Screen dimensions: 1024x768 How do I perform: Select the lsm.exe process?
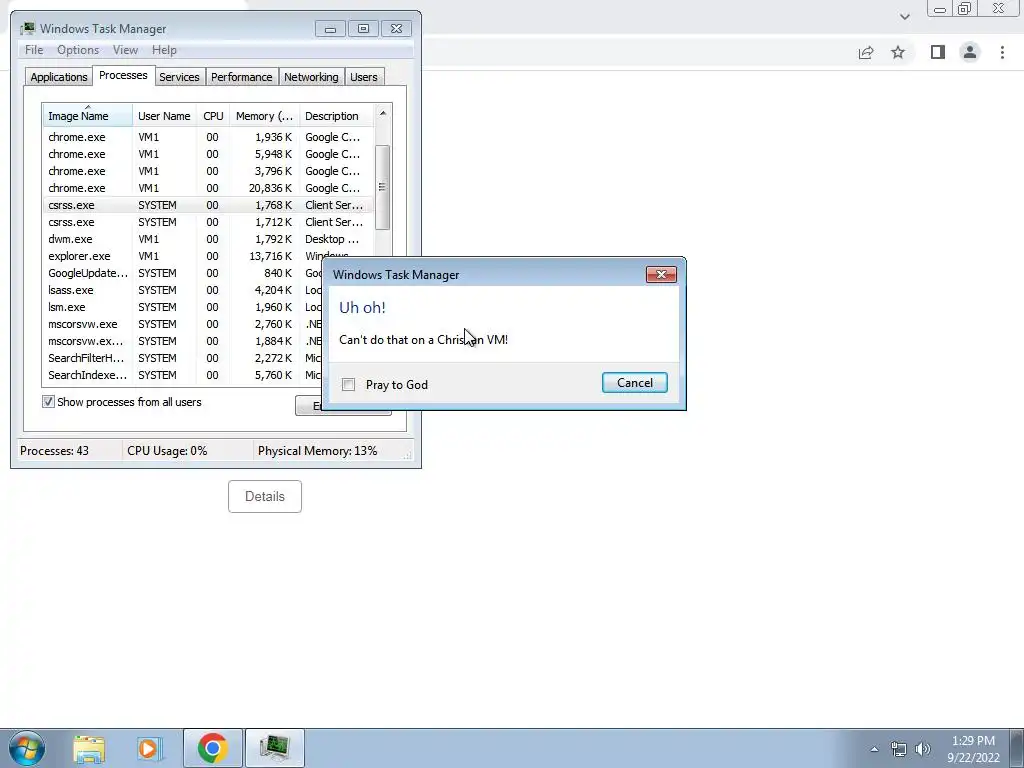pos(183,307)
